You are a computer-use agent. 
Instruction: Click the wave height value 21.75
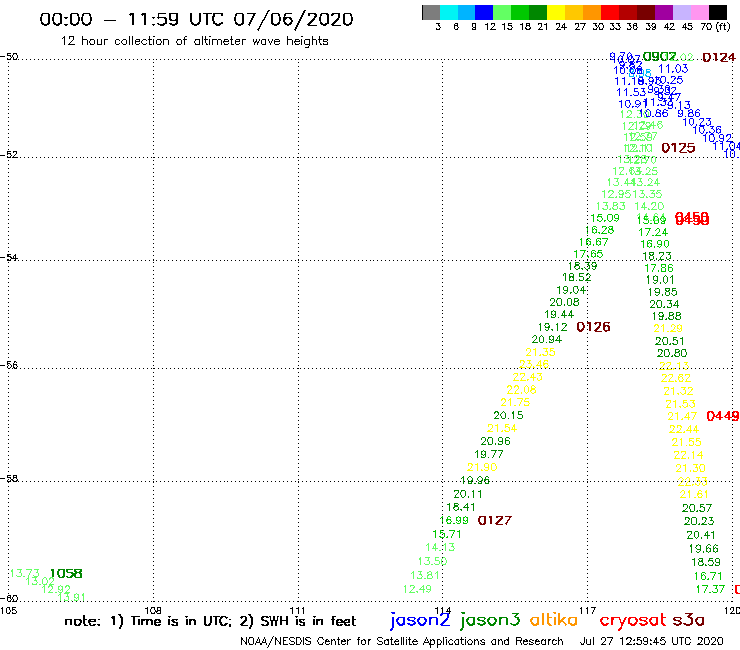coord(515,403)
